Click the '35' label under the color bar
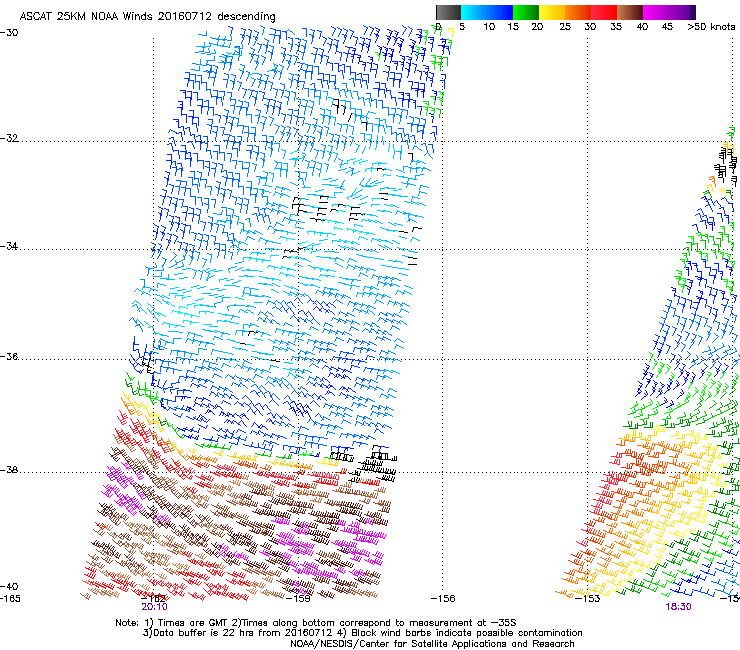The height and width of the screenshot is (650, 740). [x=616, y=26]
